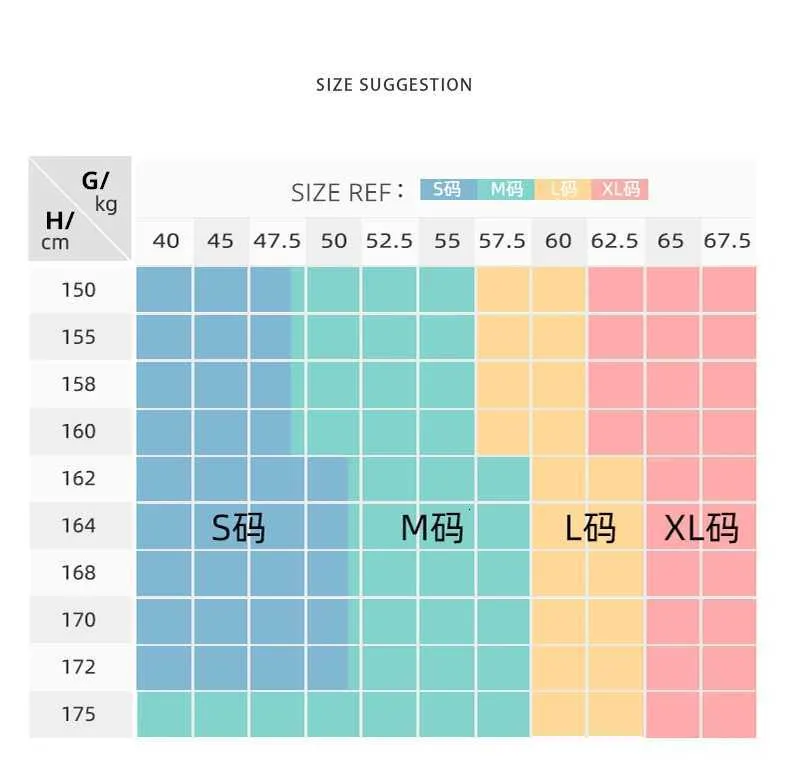Viewport: 790px width, 765px height.
Task: Select the 47.5 kg column header
Action: pyautogui.click(x=277, y=241)
